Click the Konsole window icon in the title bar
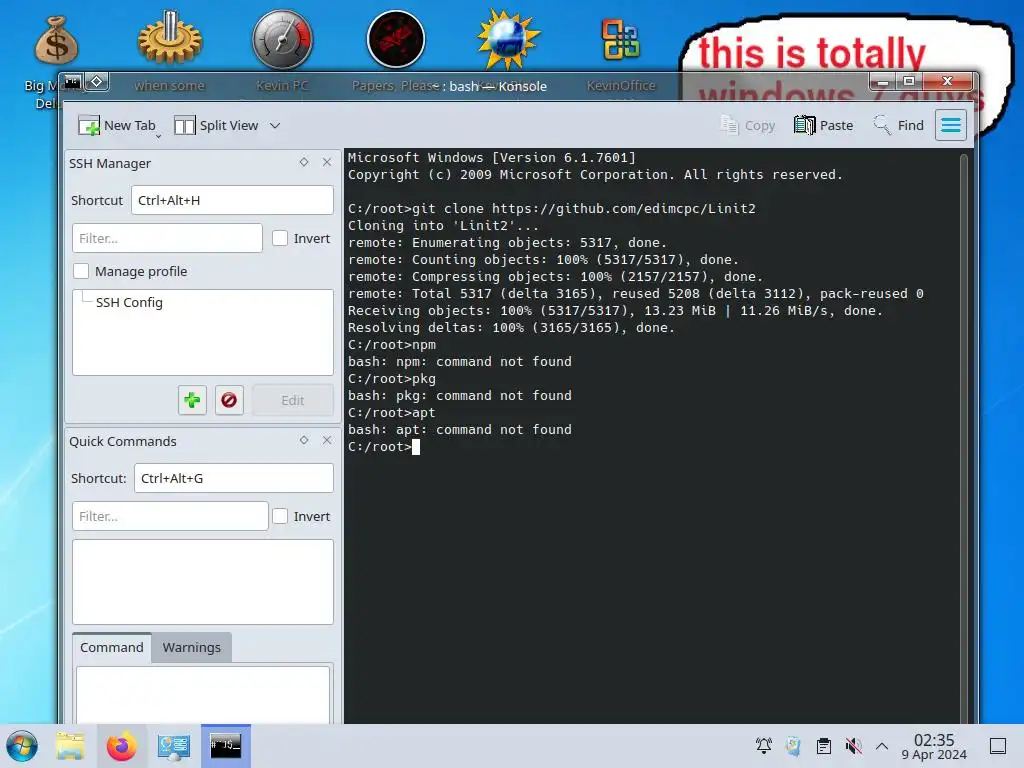 [72, 82]
